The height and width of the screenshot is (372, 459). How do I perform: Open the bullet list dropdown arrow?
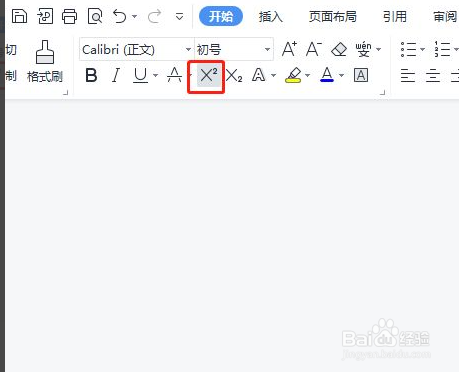click(422, 49)
